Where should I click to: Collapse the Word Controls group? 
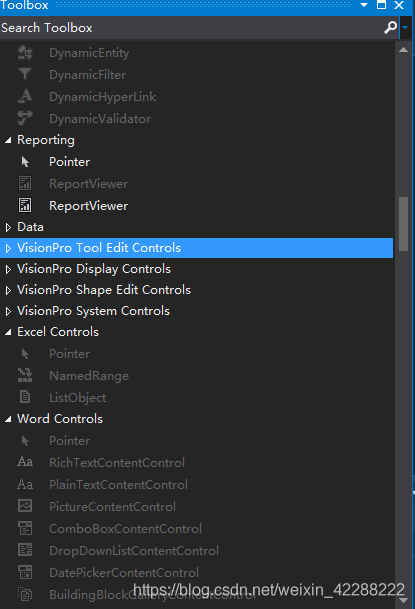[x=8, y=419]
